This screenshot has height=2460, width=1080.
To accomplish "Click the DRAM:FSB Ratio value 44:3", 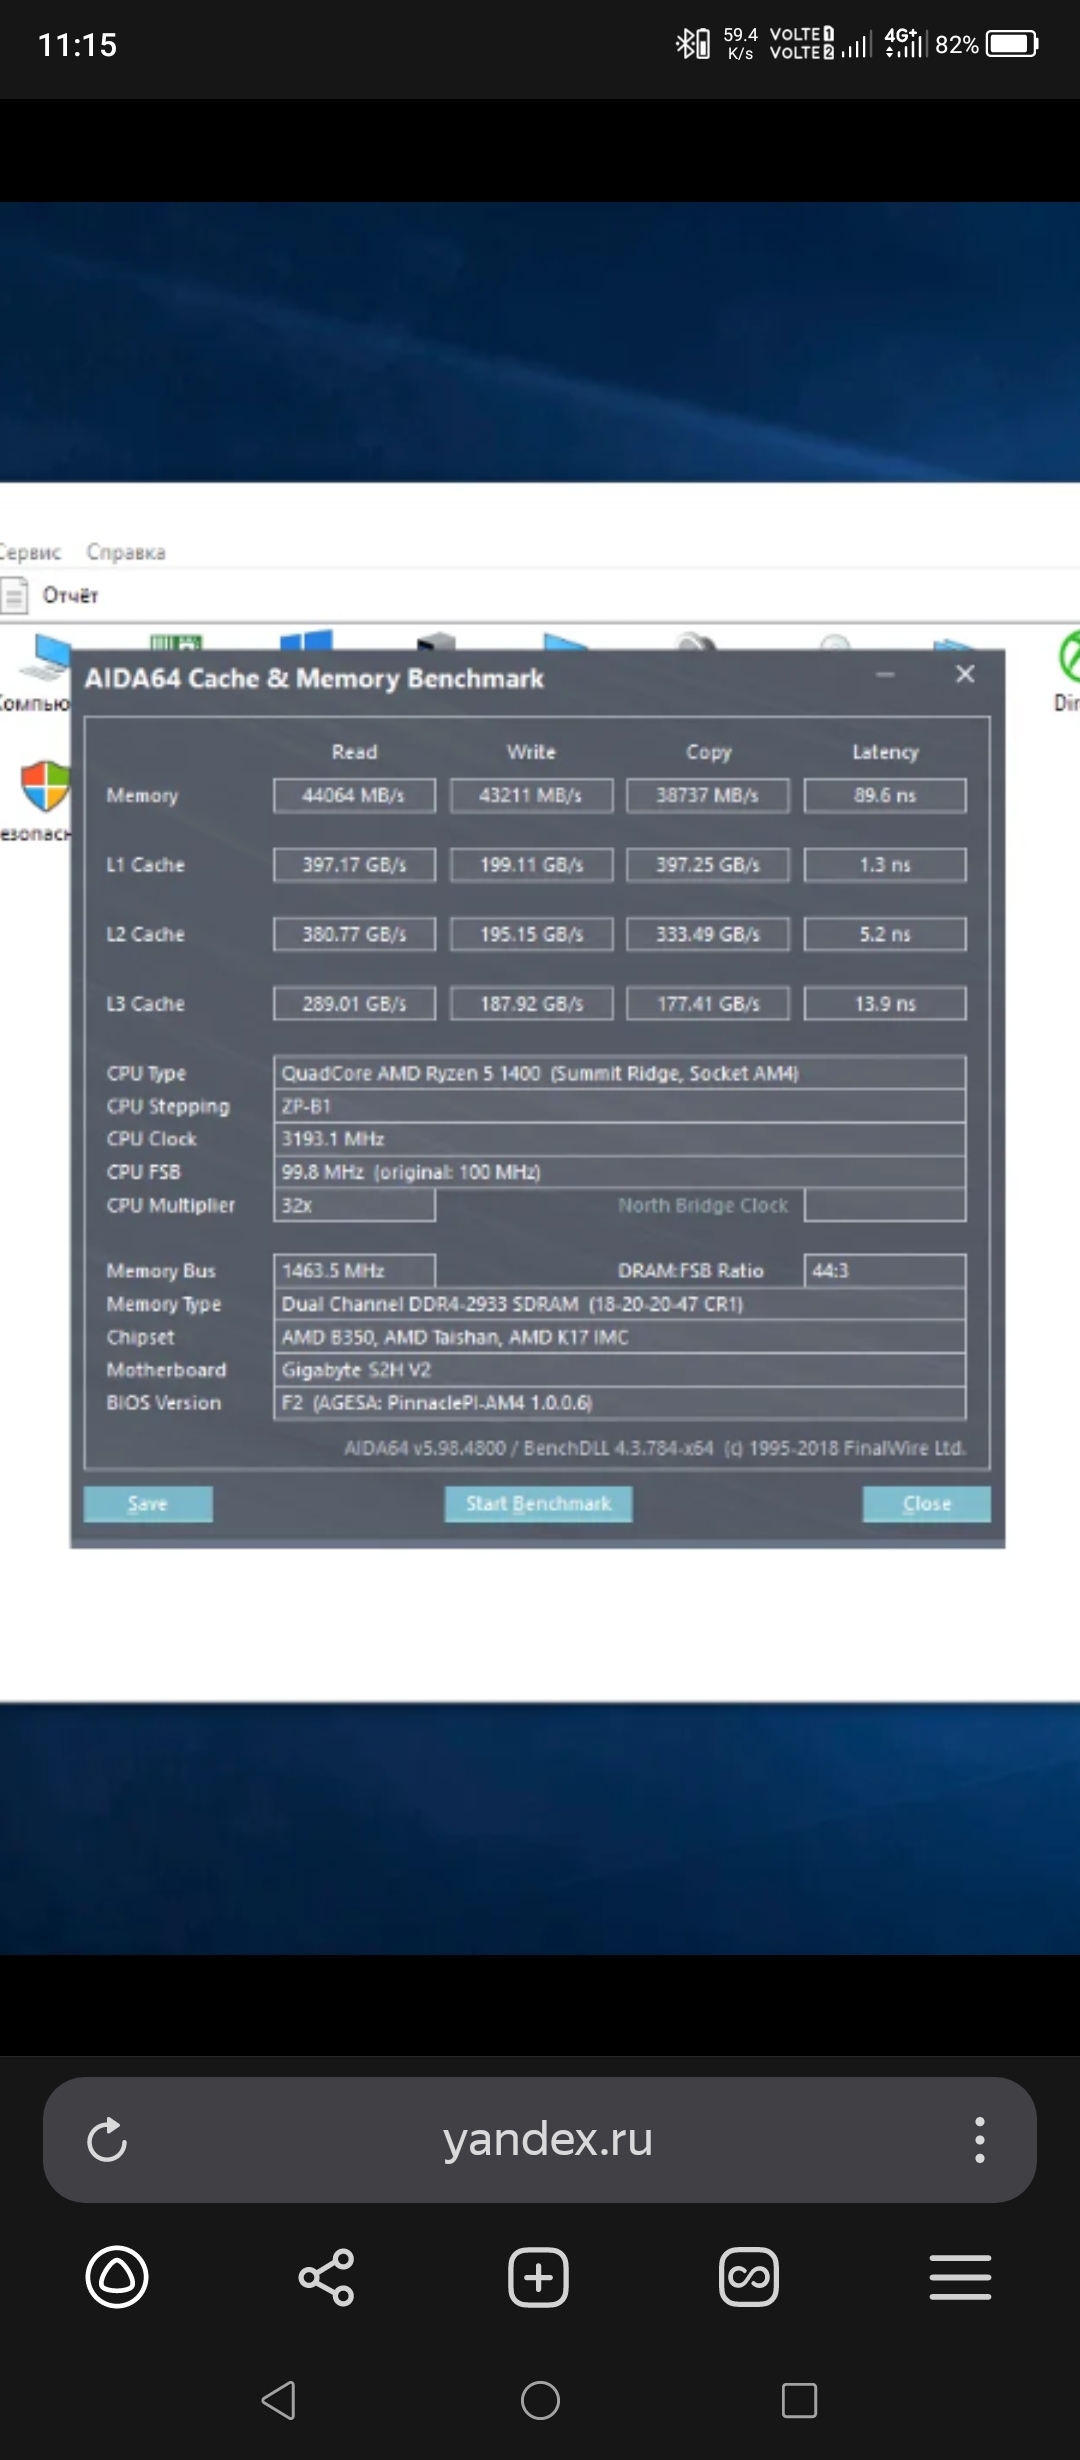I will coord(885,1271).
